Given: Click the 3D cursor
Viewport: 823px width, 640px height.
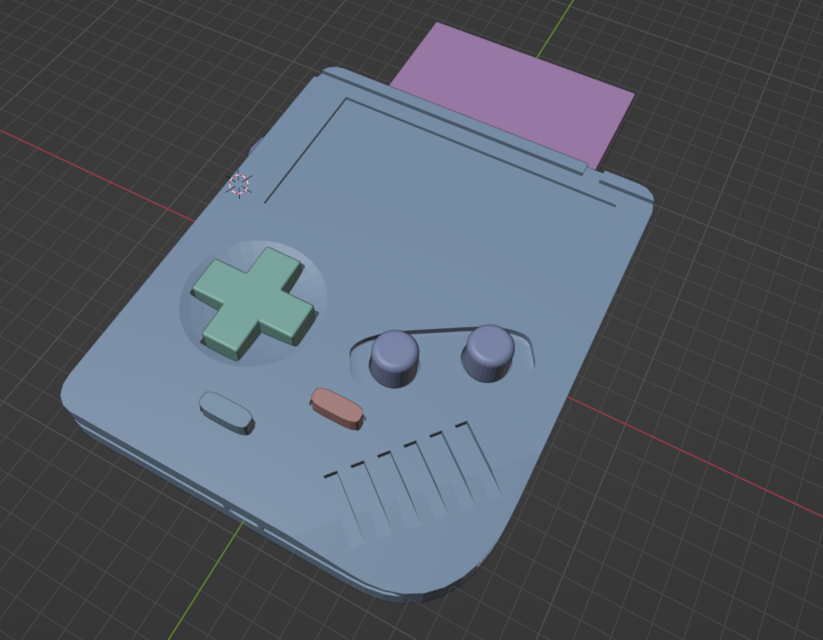Looking at the screenshot, I should pyautogui.click(x=238, y=184).
